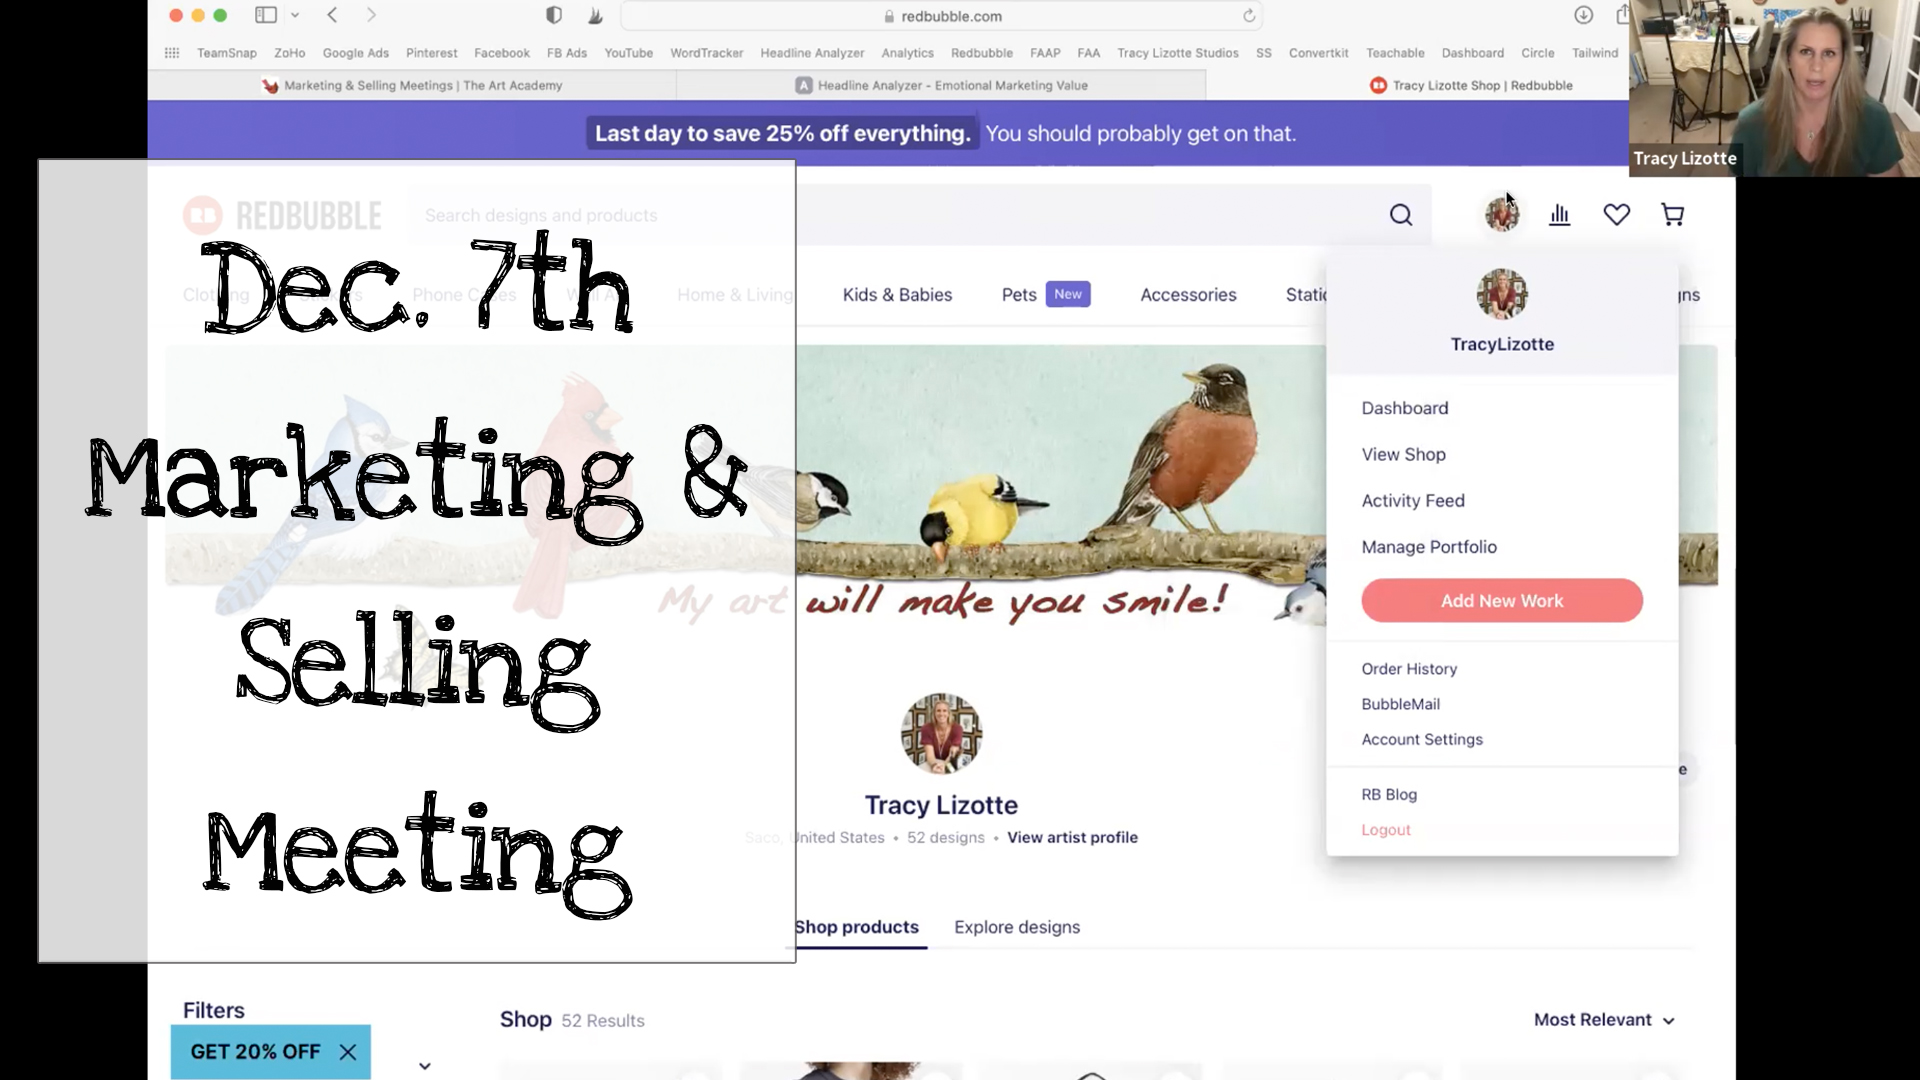
Task: Switch to Marketing & Selling Meetings tab
Action: tap(412, 85)
